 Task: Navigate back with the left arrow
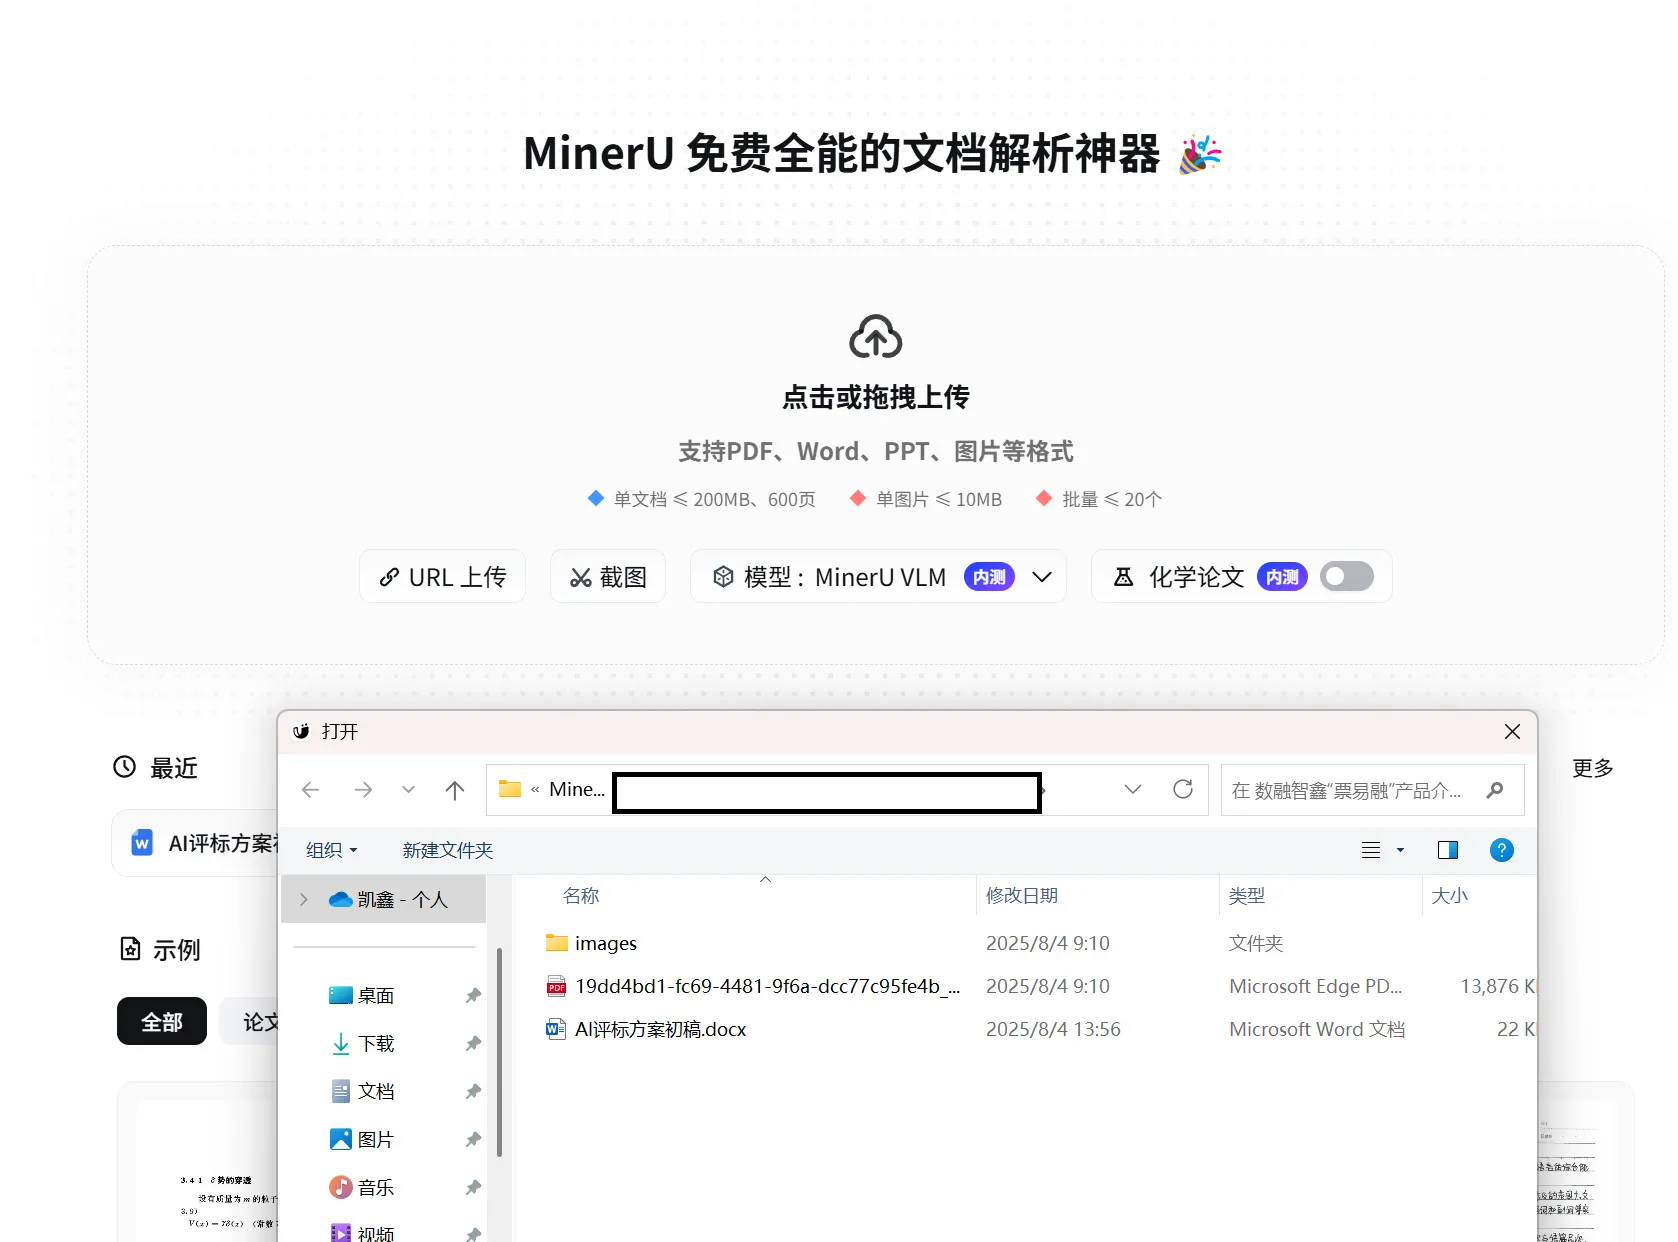click(x=311, y=791)
